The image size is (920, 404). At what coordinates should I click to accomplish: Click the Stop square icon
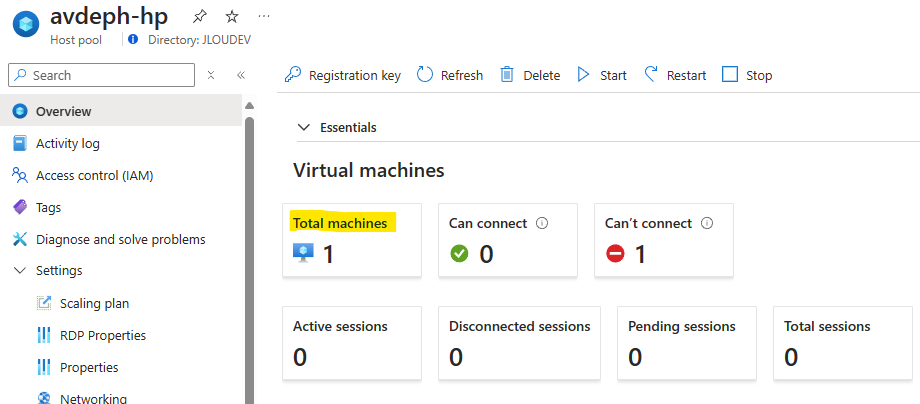tap(730, 74)
